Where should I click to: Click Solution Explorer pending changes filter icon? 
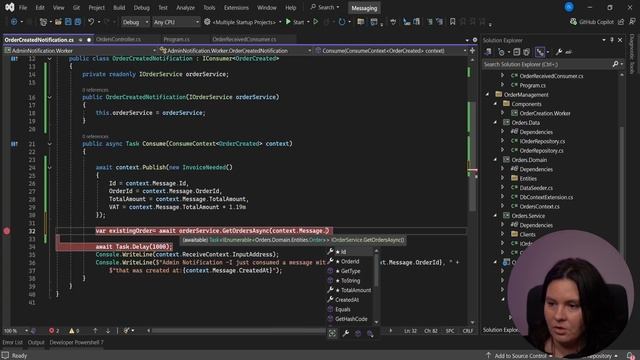(x=501, y=52)
